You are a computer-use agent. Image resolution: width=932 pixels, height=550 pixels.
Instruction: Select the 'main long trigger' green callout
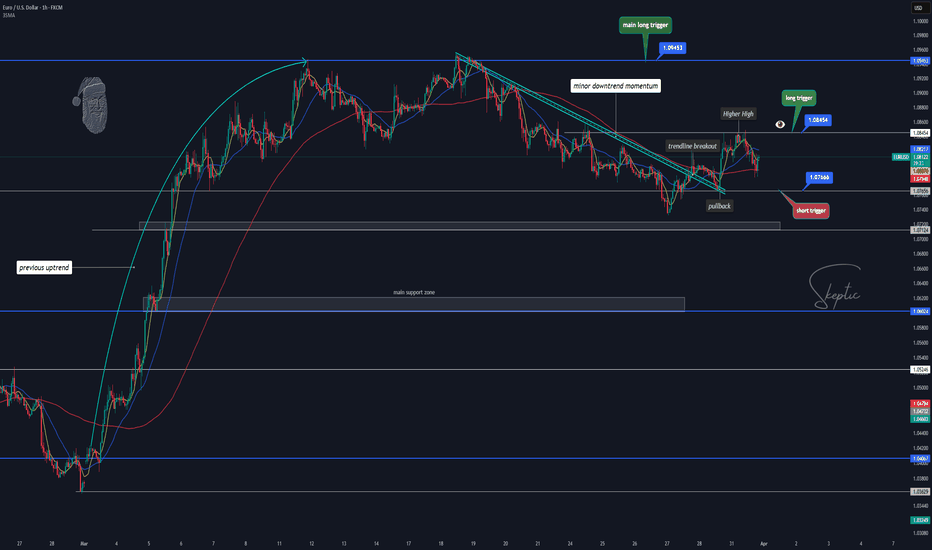coord(645,25)
